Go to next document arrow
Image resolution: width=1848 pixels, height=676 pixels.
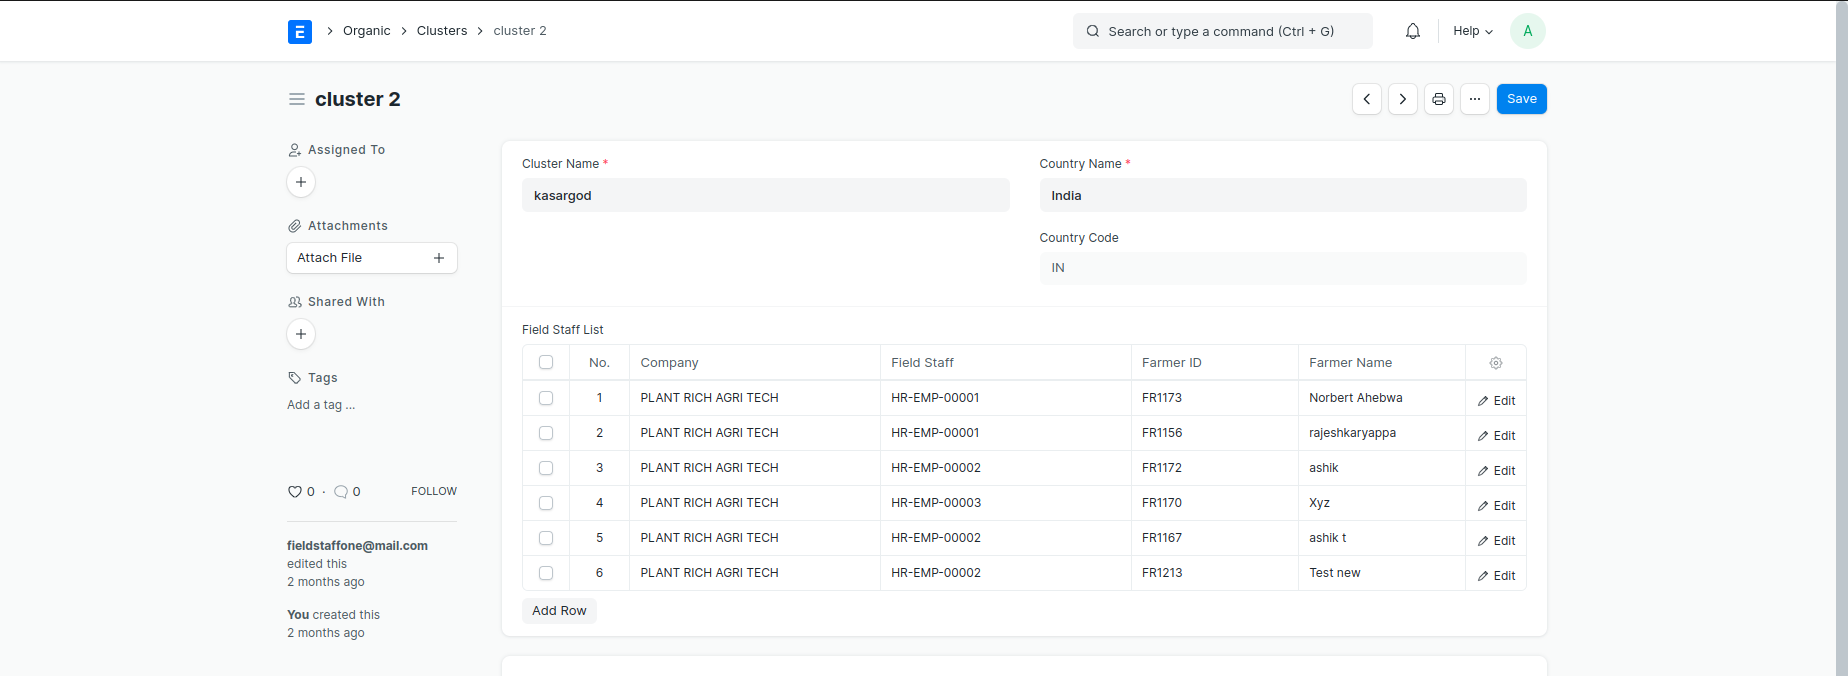1402,99
